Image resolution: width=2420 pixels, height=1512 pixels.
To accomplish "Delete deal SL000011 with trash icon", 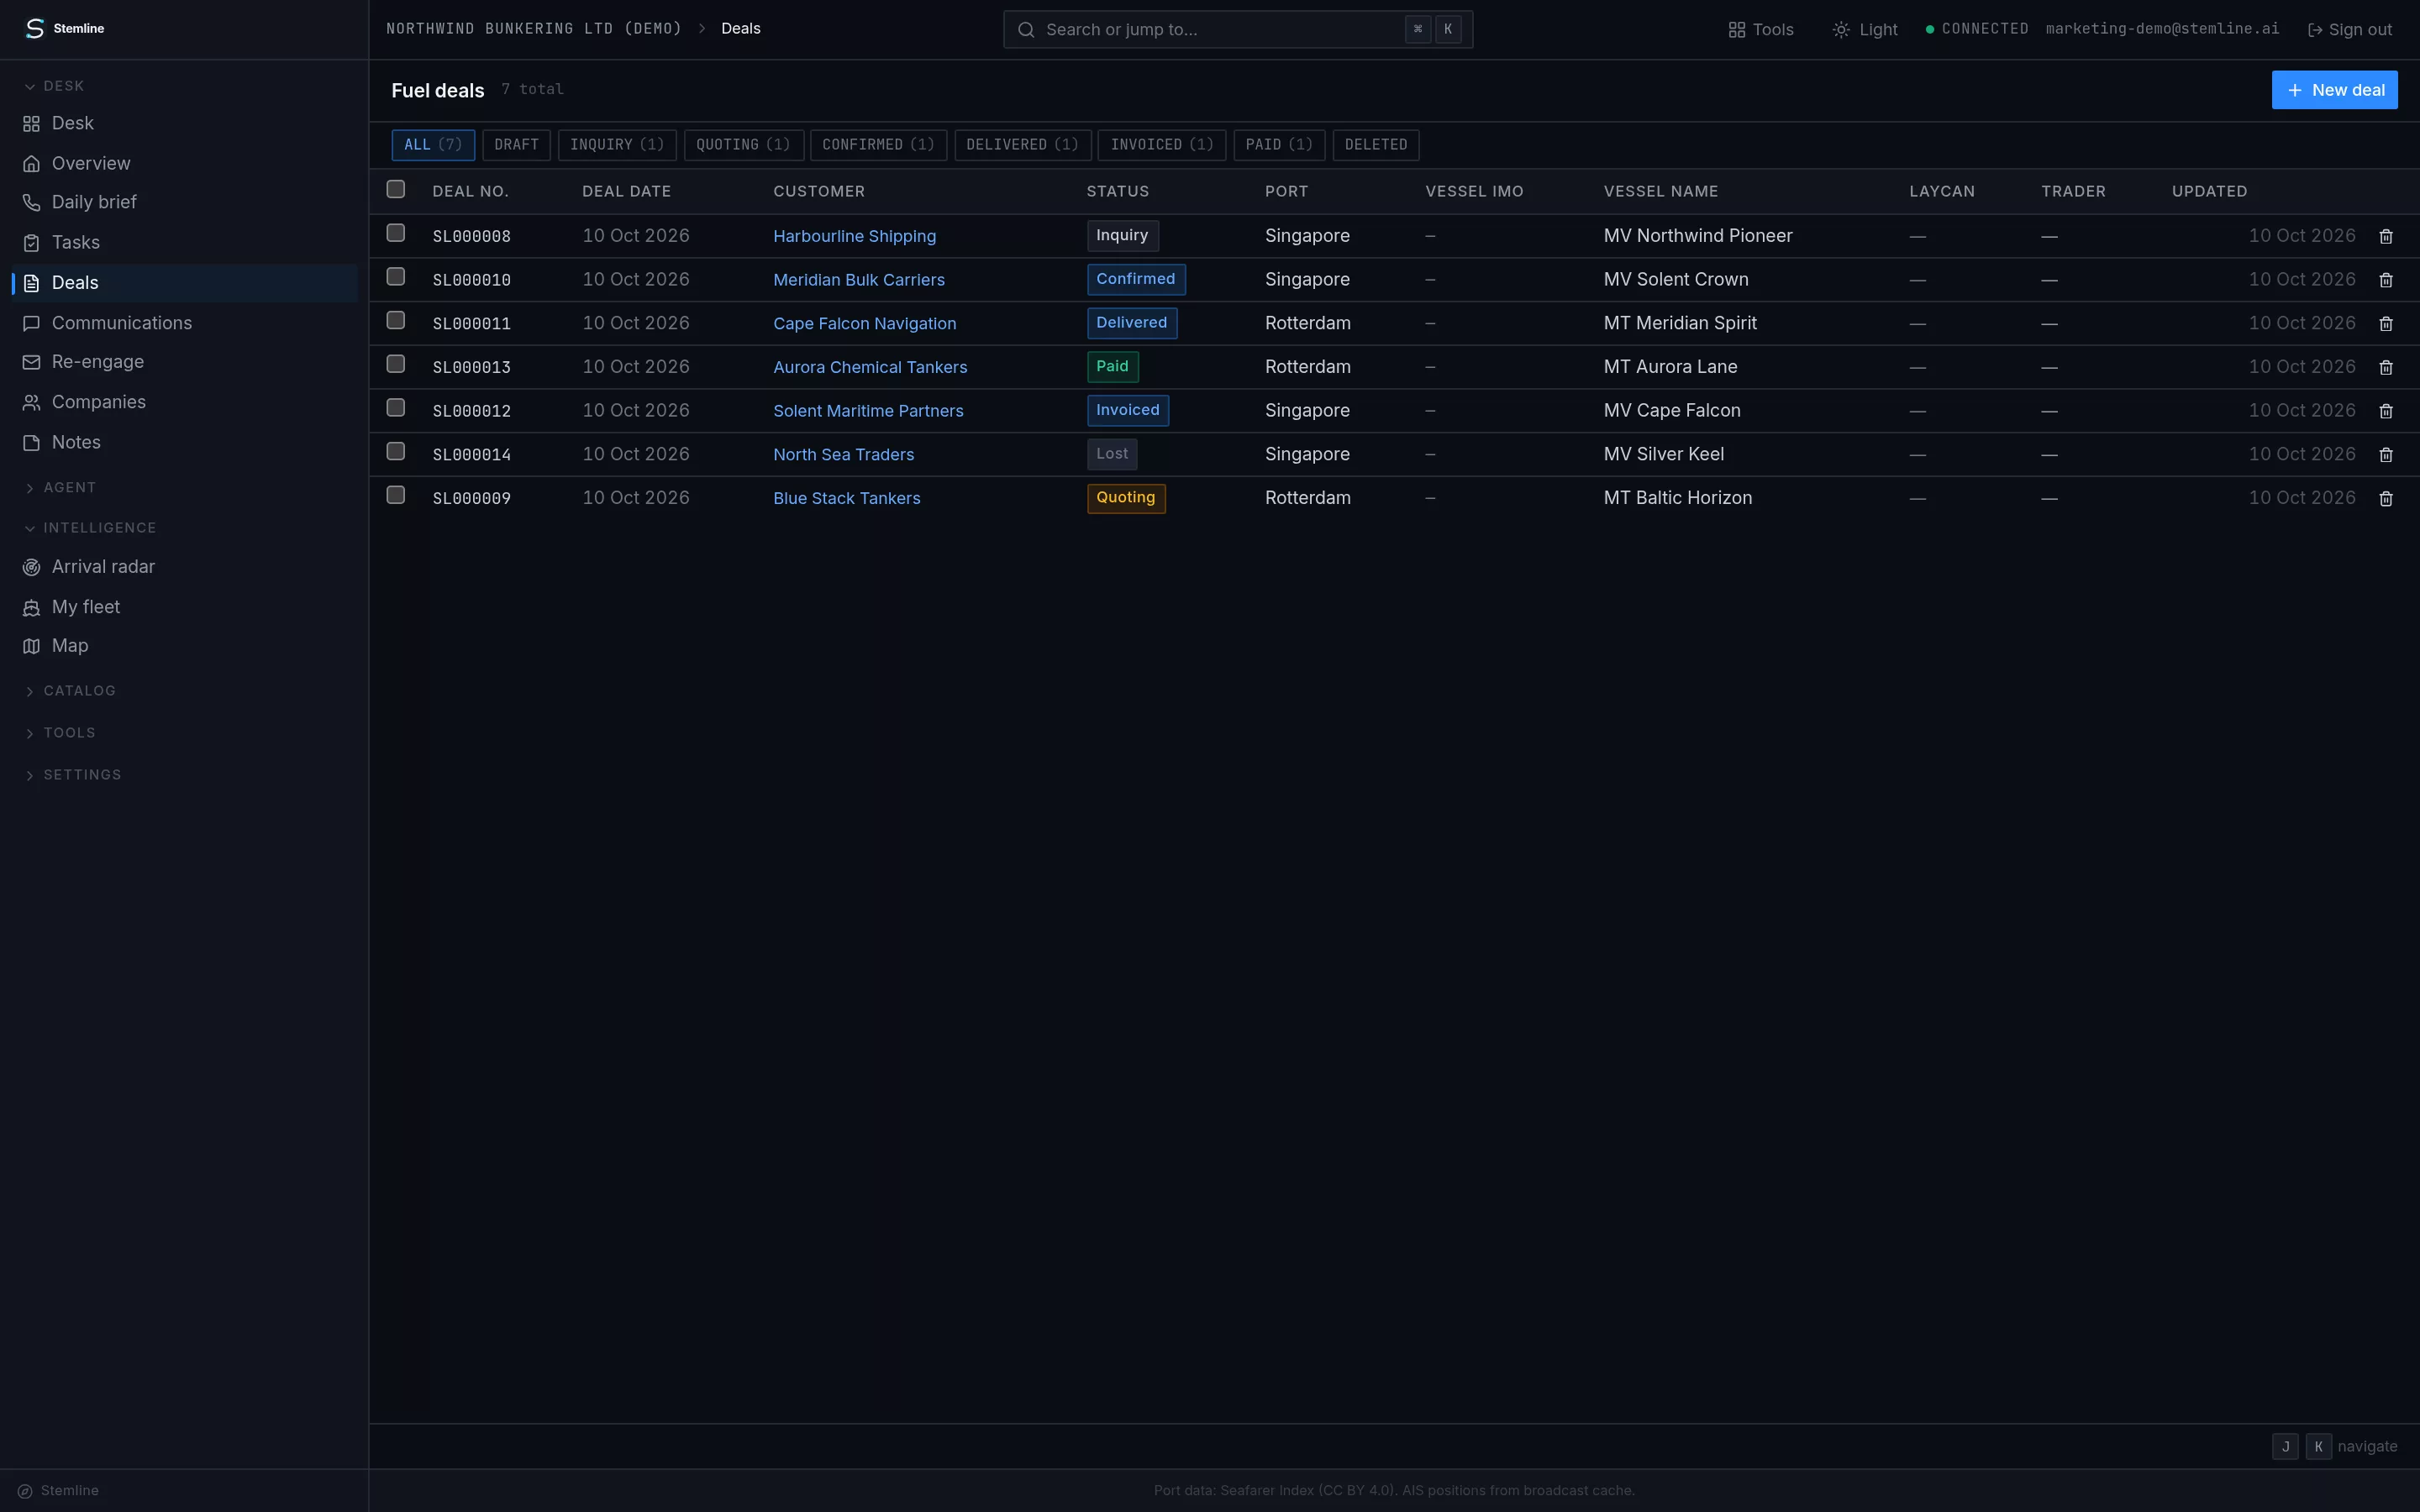I will tap(2385, 324).
